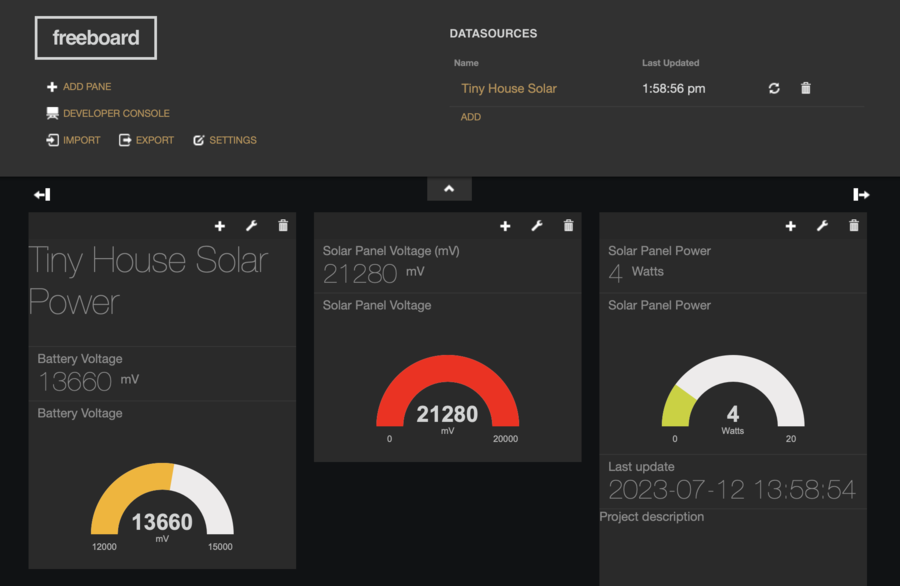Open dashboard SETTINGS

click(x=225, y=141)
